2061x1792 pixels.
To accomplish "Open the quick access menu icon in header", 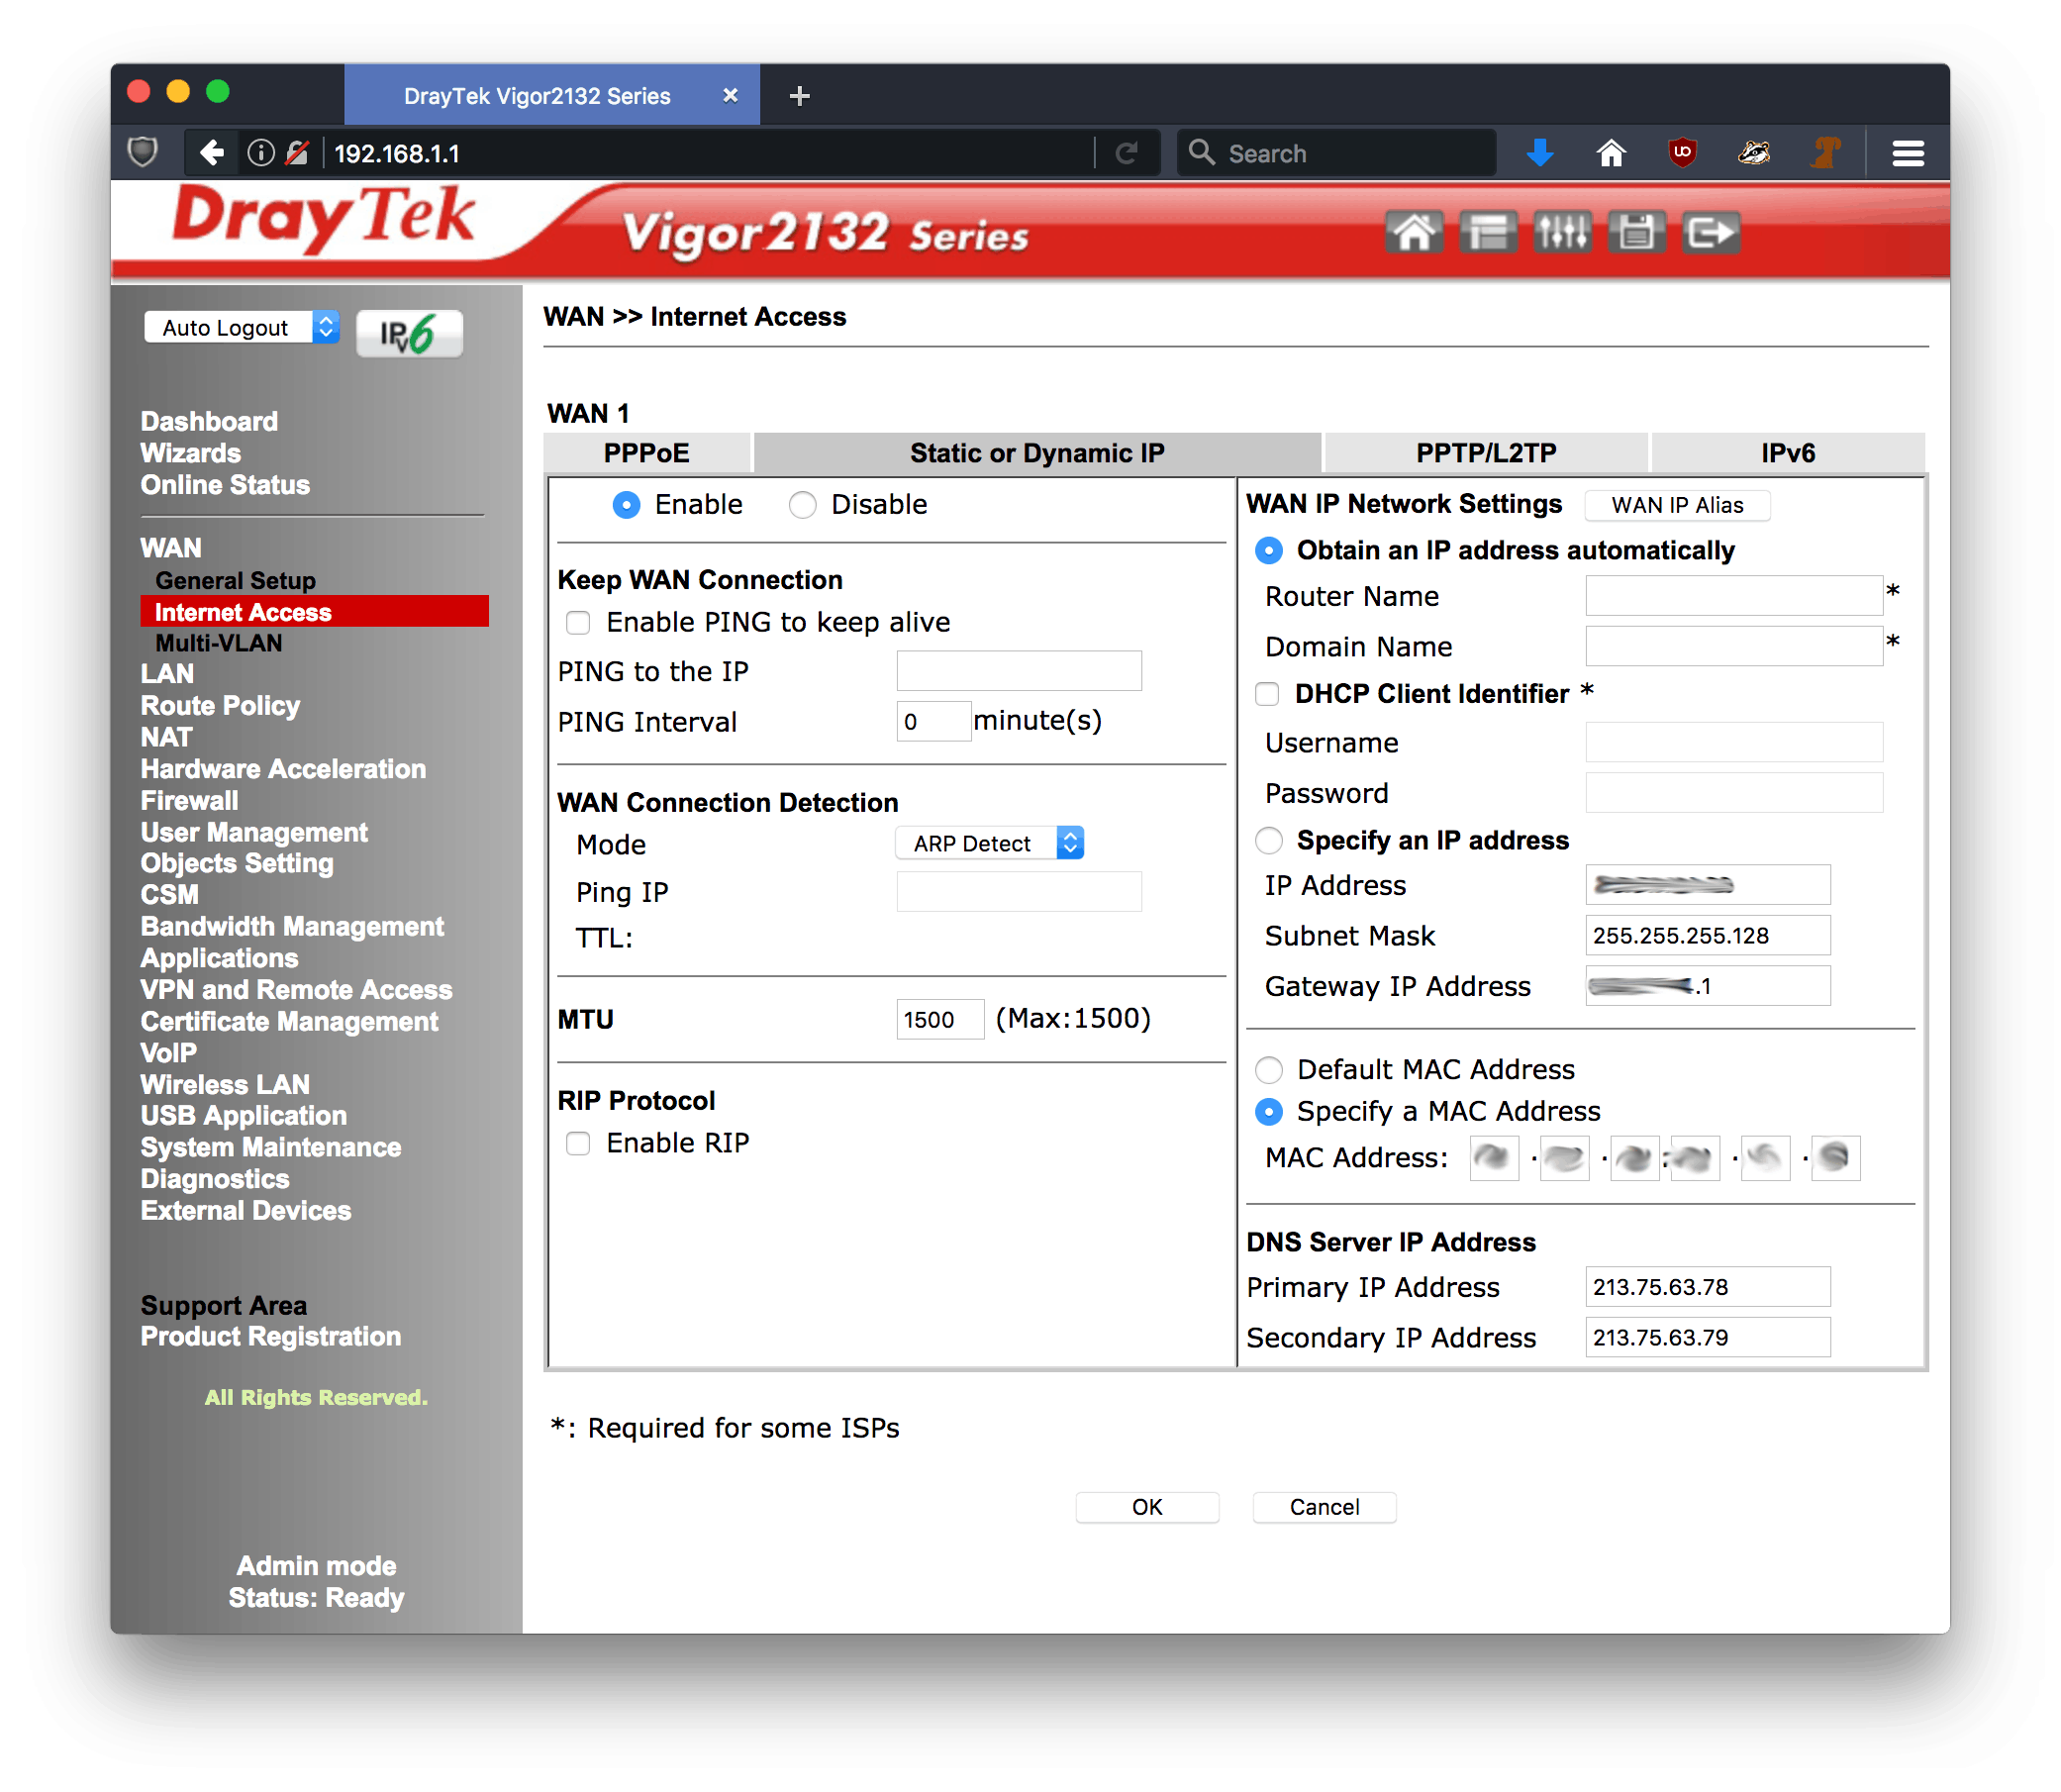I will click(1487, 233).
